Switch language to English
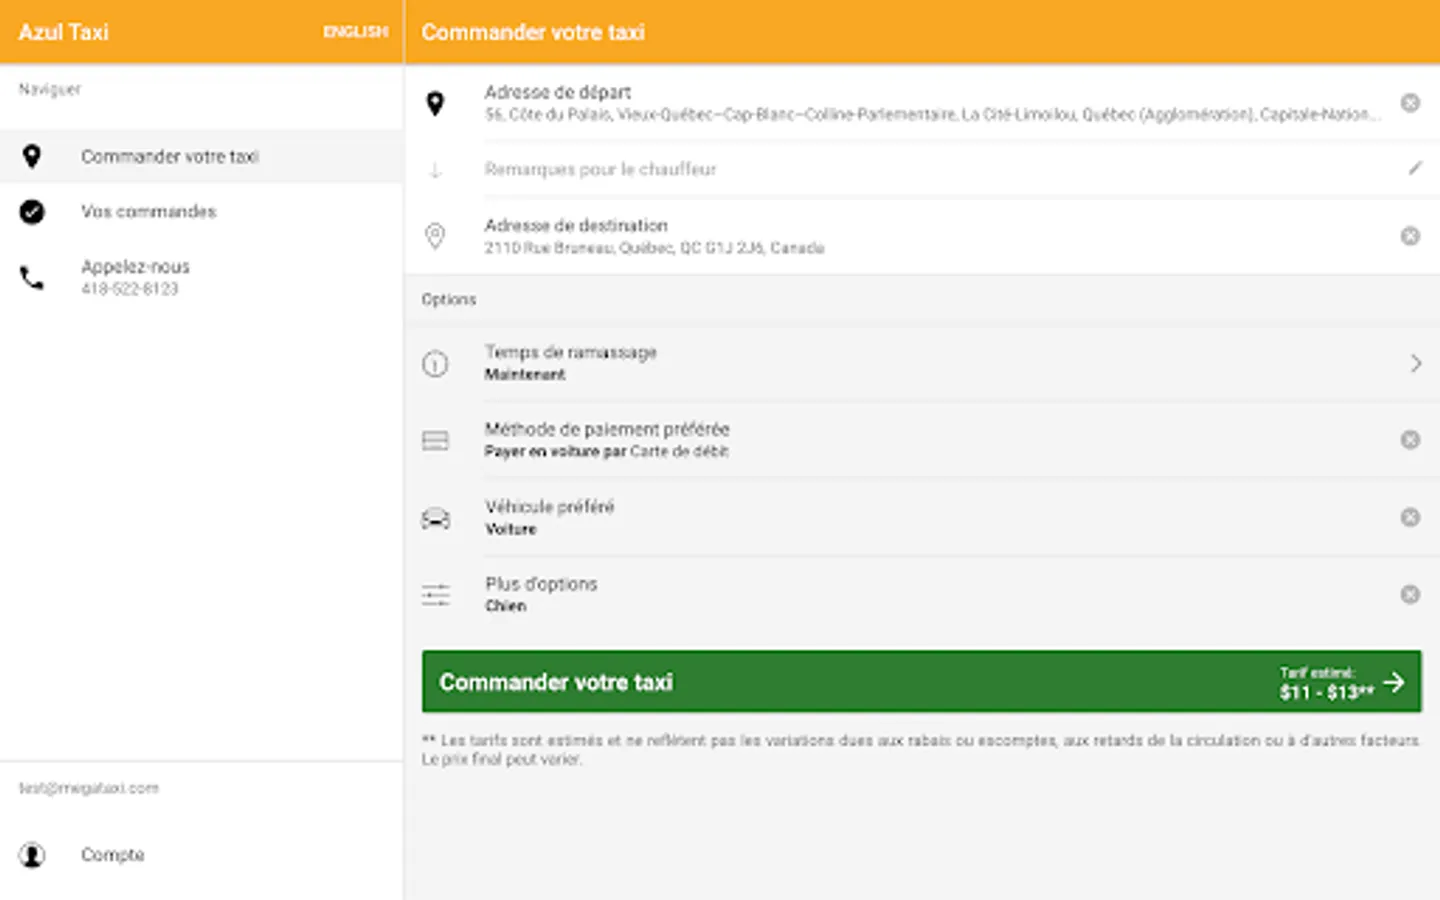Screen dimensions: 1440x900 tap(355, 32)
